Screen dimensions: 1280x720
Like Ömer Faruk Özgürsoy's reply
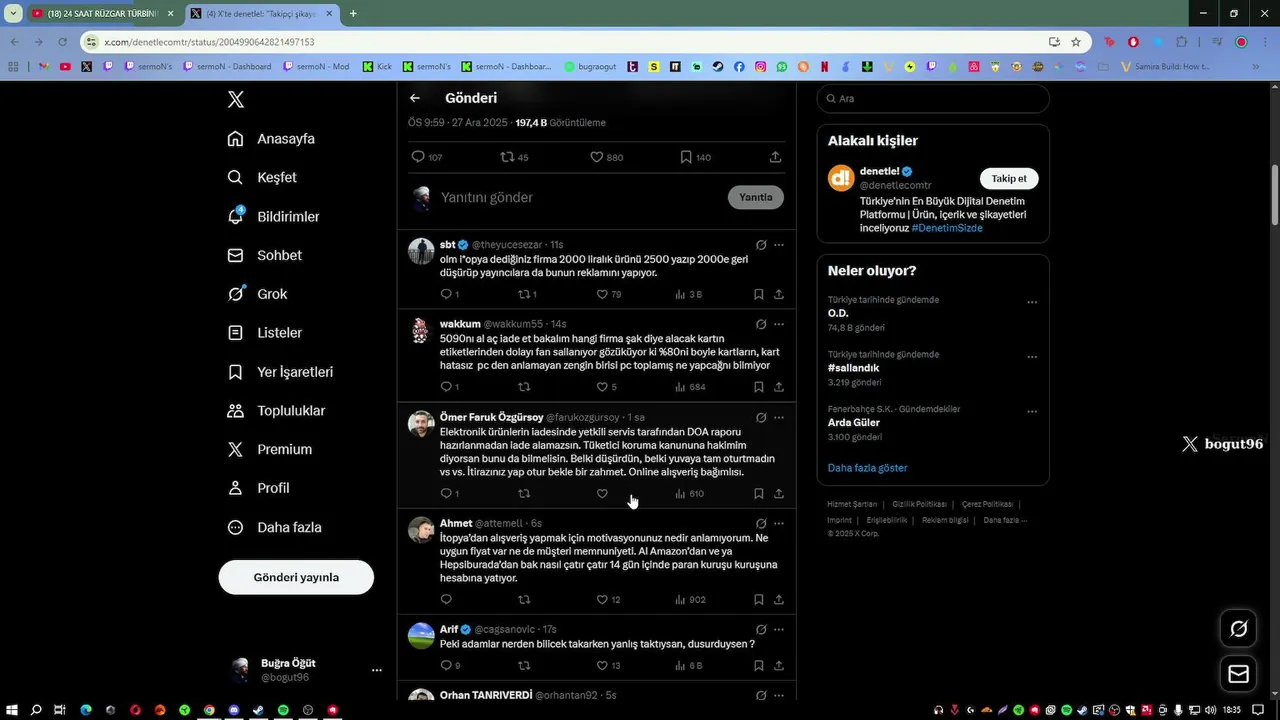tap(602, 493)
